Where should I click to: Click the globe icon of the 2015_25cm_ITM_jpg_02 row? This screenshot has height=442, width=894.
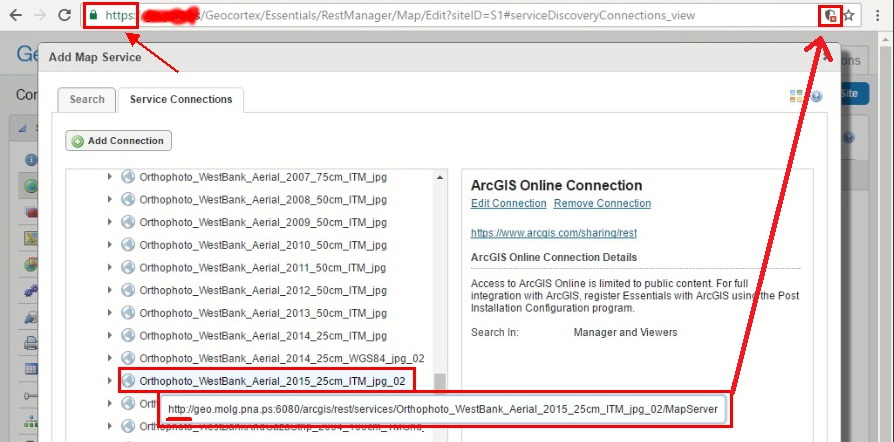tap(128, 380)
